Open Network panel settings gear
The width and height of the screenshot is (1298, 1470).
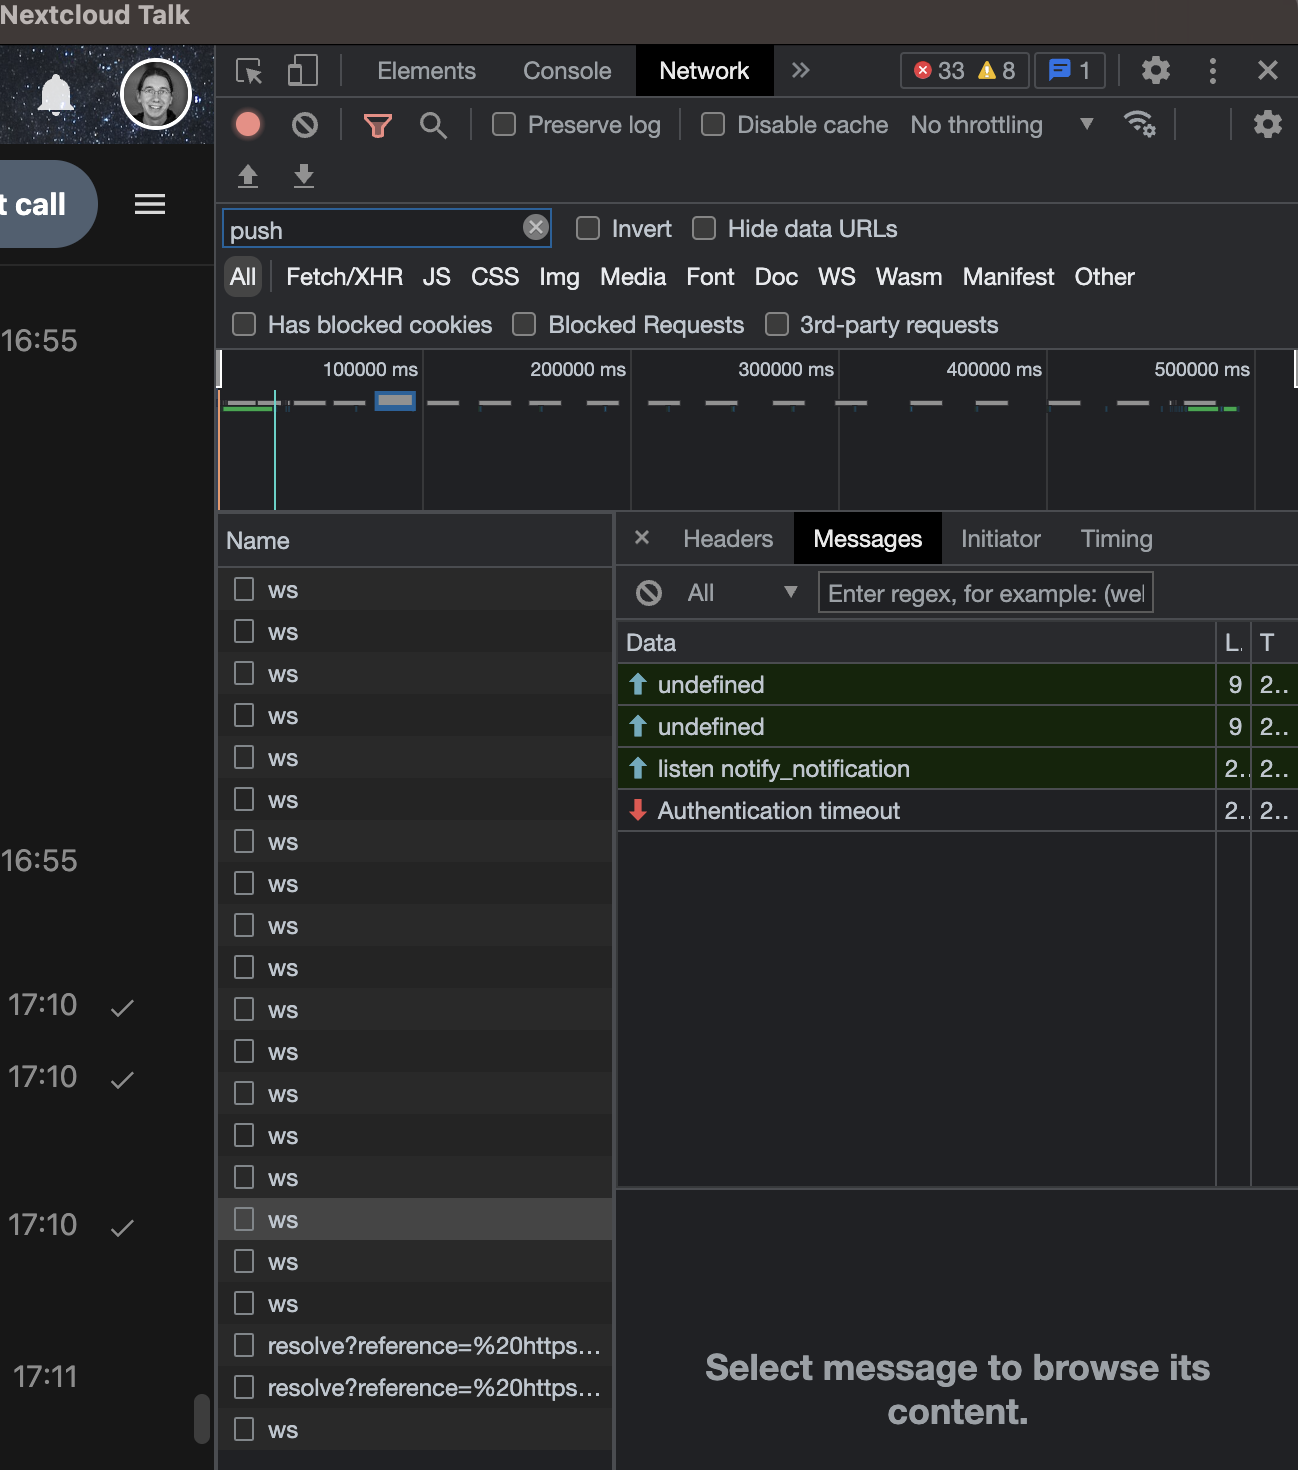coord(1268,124)
